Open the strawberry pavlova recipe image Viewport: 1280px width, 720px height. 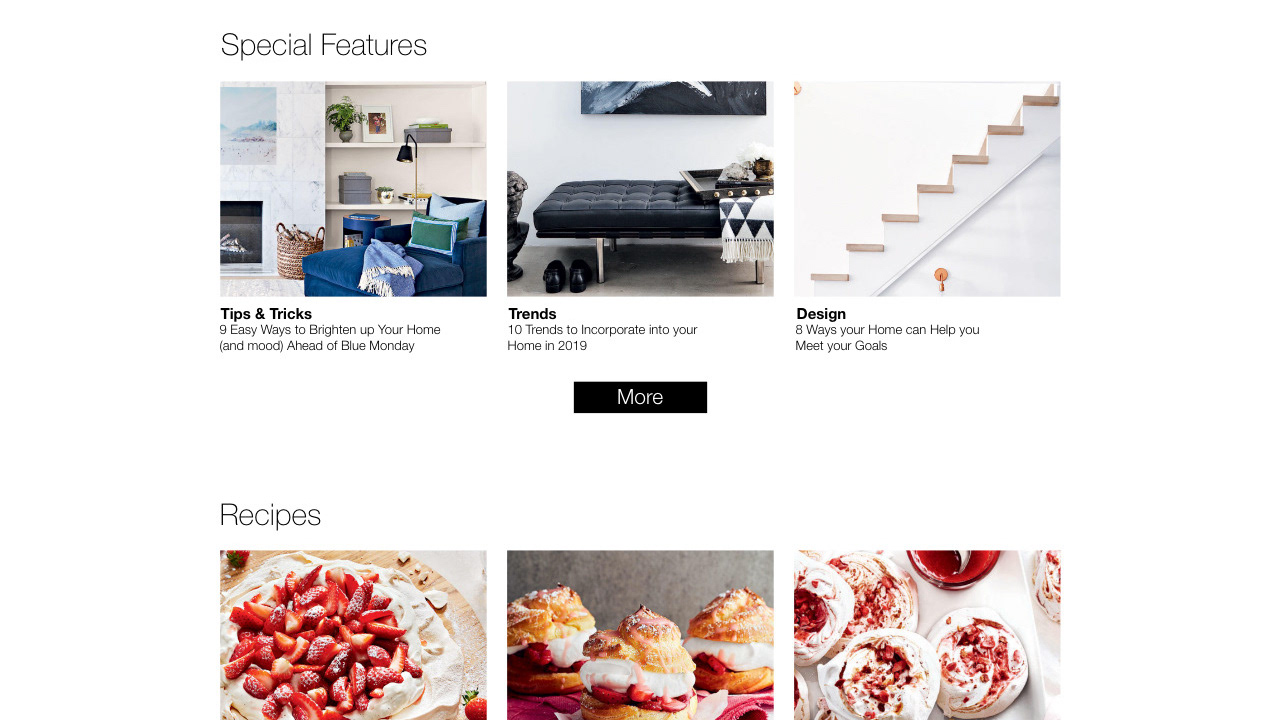pos(353,635)
